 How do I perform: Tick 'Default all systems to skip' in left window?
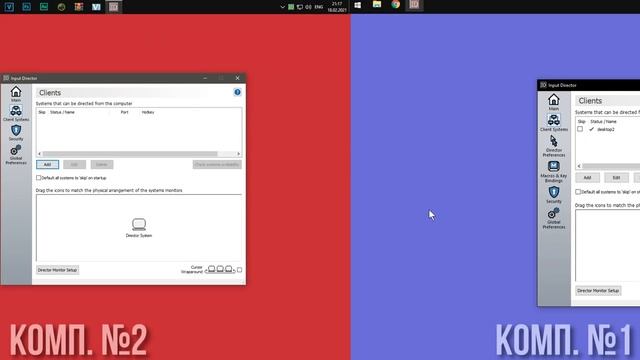[39, 178]
